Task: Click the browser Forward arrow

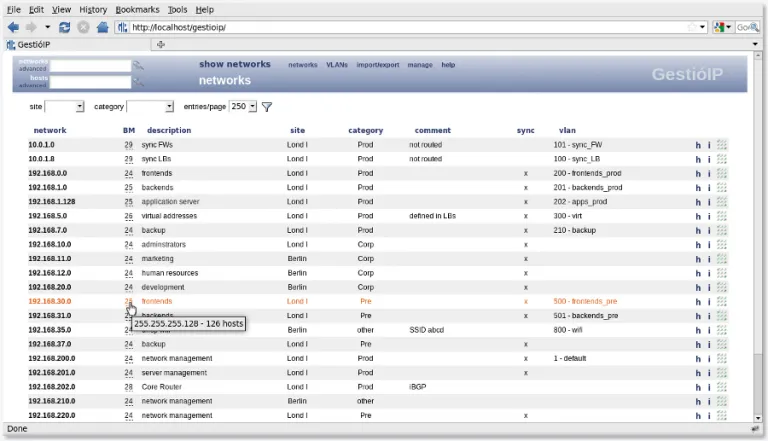Action: pyautogui.click(x=31, y=27)
